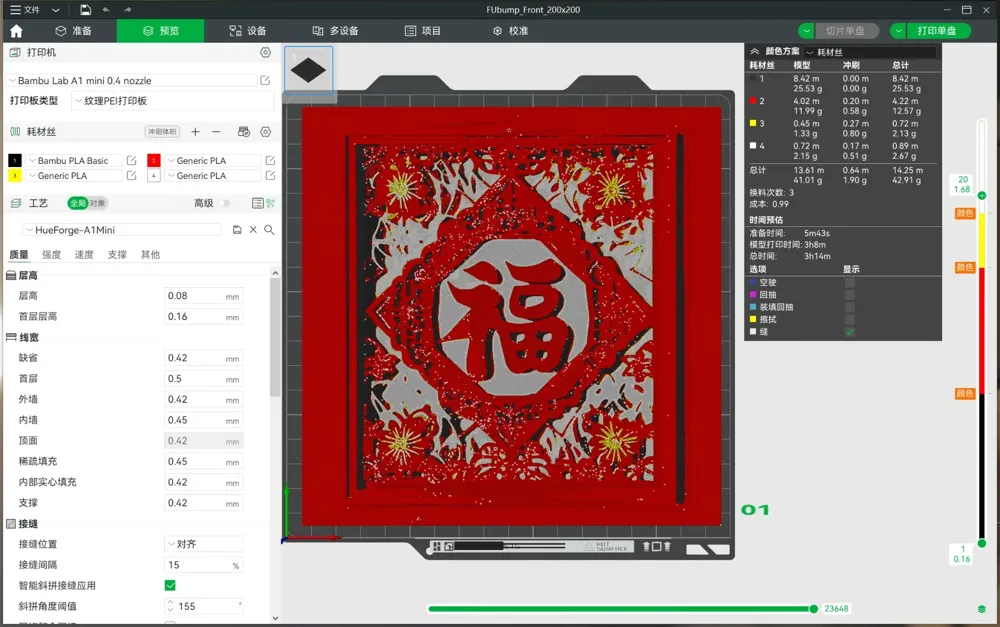Open color scheme dropdown showing 耗材丝

click(x=871, y=52)
